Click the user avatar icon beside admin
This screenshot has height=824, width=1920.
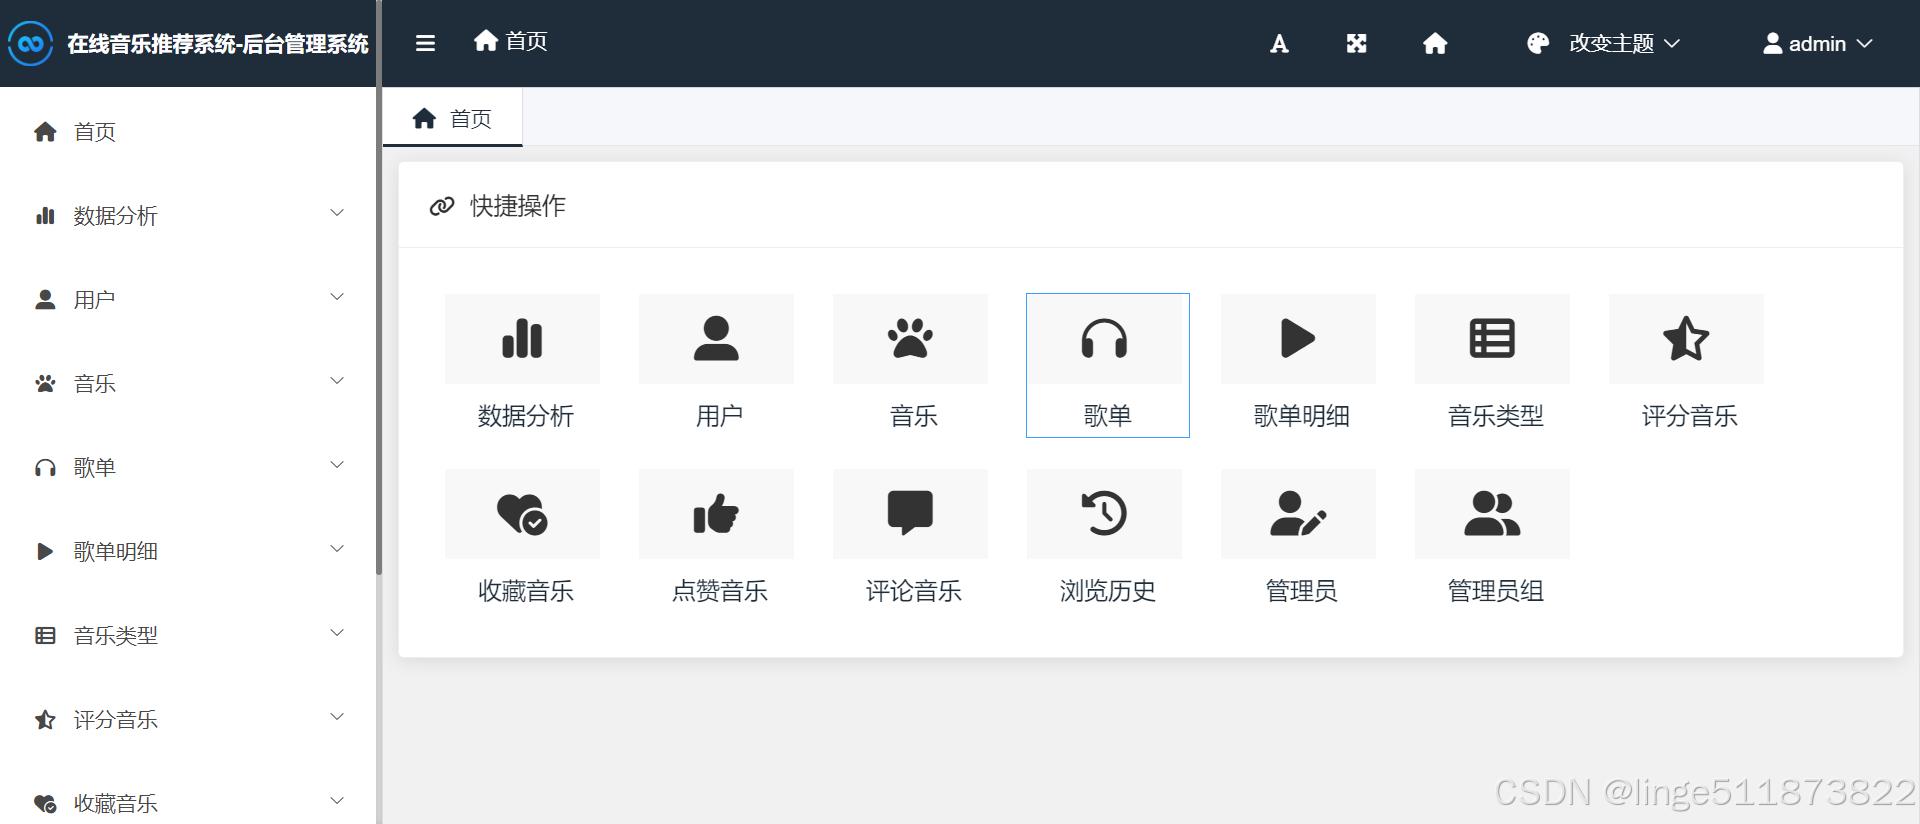(1772, 43)
